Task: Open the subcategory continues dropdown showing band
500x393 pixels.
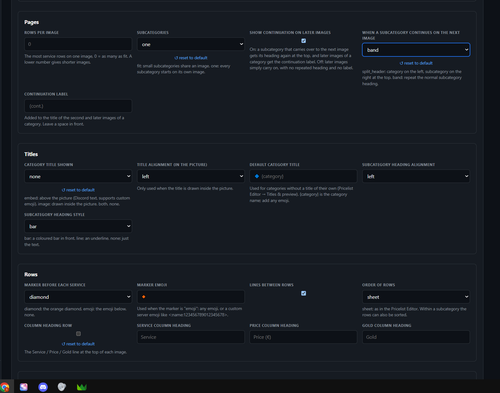Action: point(416,50)
